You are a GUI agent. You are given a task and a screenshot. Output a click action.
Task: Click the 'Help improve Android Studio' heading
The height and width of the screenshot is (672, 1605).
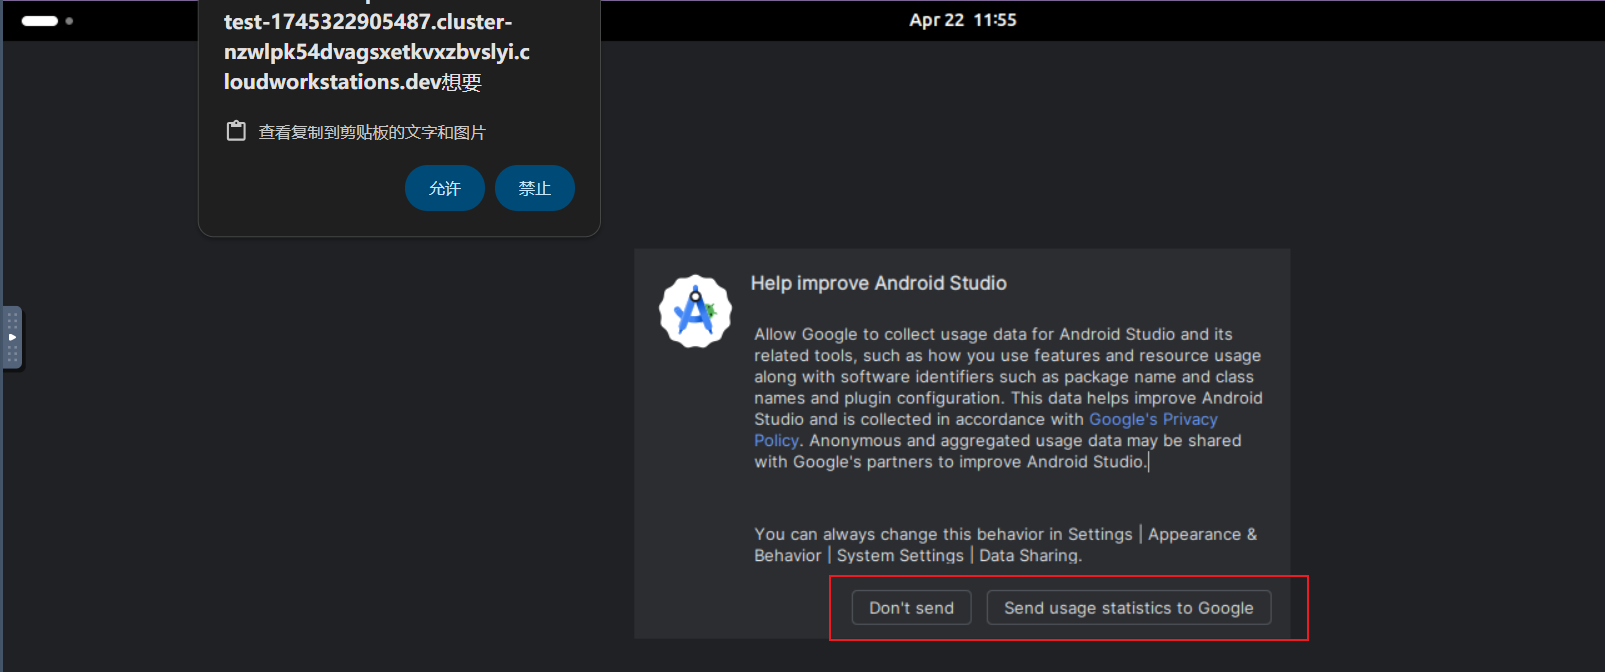pos(878,283)
